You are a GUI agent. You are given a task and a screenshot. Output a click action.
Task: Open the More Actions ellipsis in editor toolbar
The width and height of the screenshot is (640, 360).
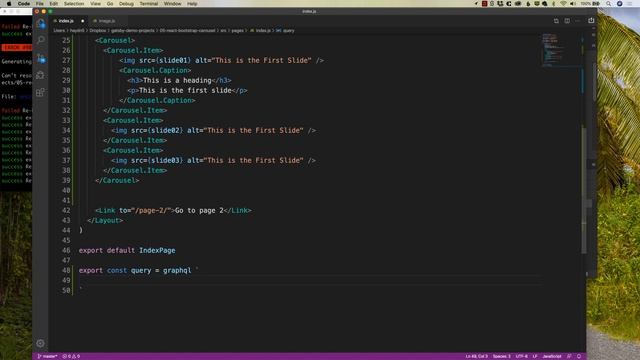pyautogui.click(x=578, y=21)
